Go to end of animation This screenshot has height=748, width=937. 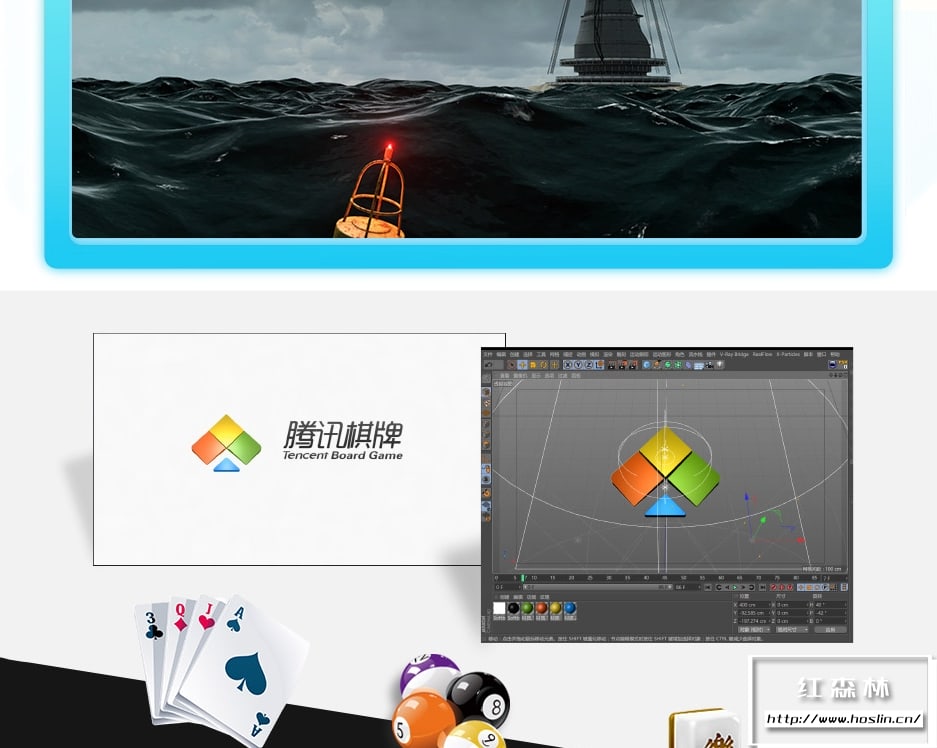(x=763, y=587)
